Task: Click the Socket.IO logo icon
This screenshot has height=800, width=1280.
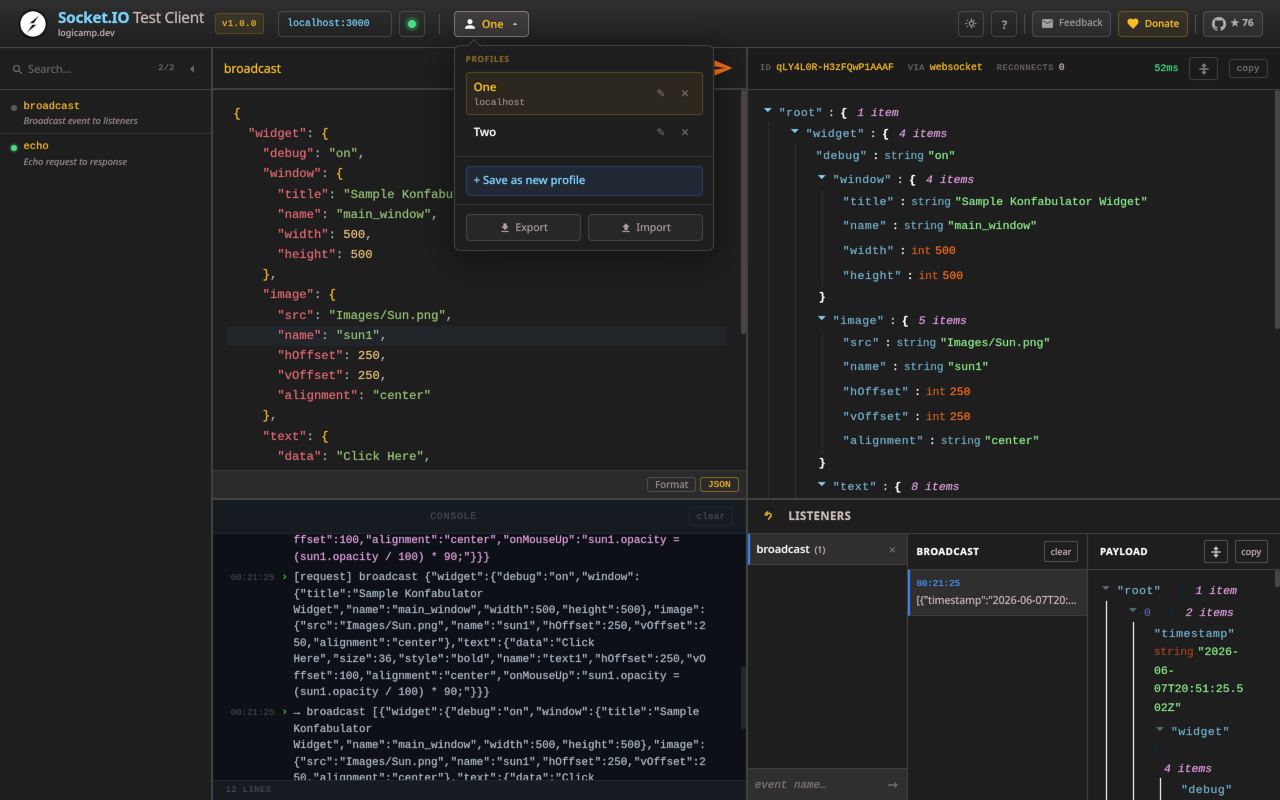Action: [x=33, y=24]
